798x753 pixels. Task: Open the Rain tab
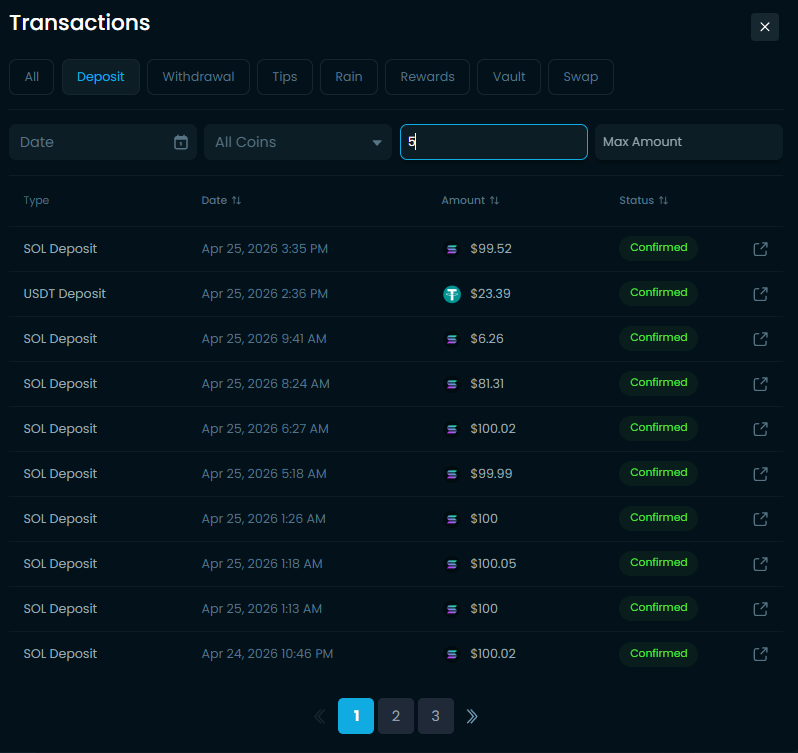(x=349, y=77)
